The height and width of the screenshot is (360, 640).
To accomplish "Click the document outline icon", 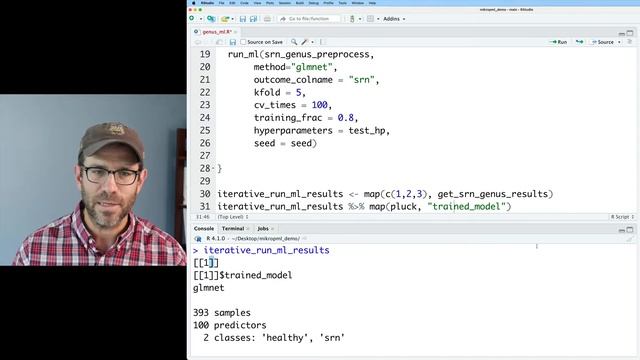I will [630, 42].
